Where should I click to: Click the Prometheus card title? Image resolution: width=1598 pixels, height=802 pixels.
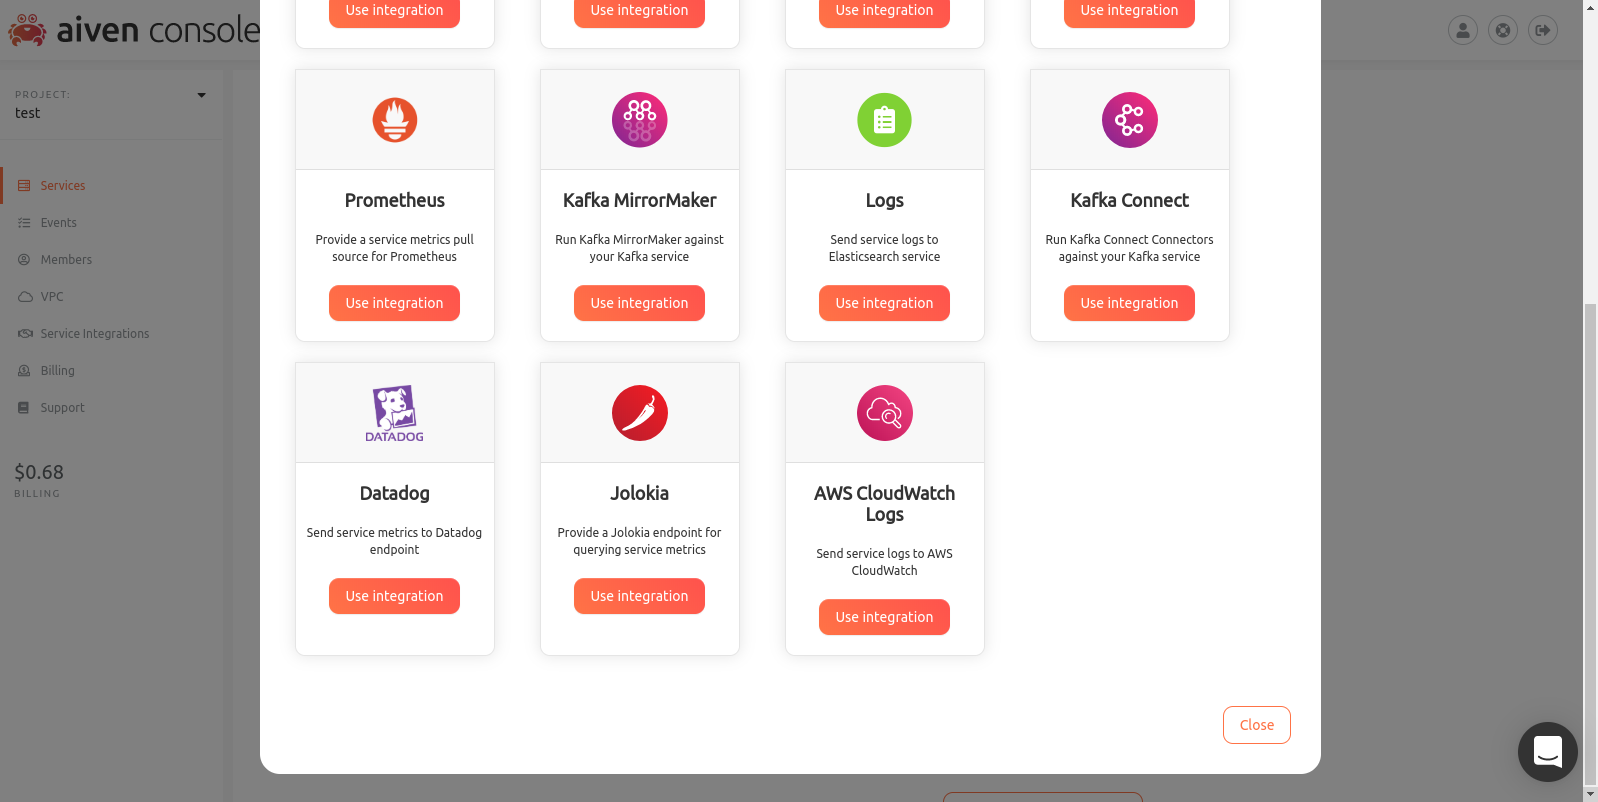pyautogui.click(x=394, y=201)
